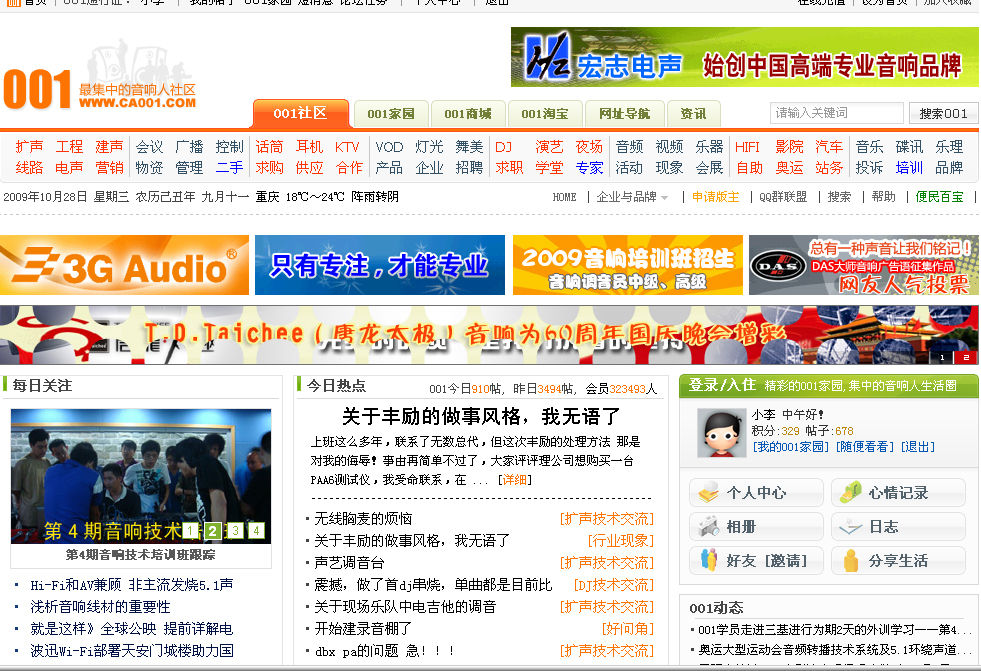Open the 网址导航 tab
Viewport: 981px width, 671px height.
point(624,114)
